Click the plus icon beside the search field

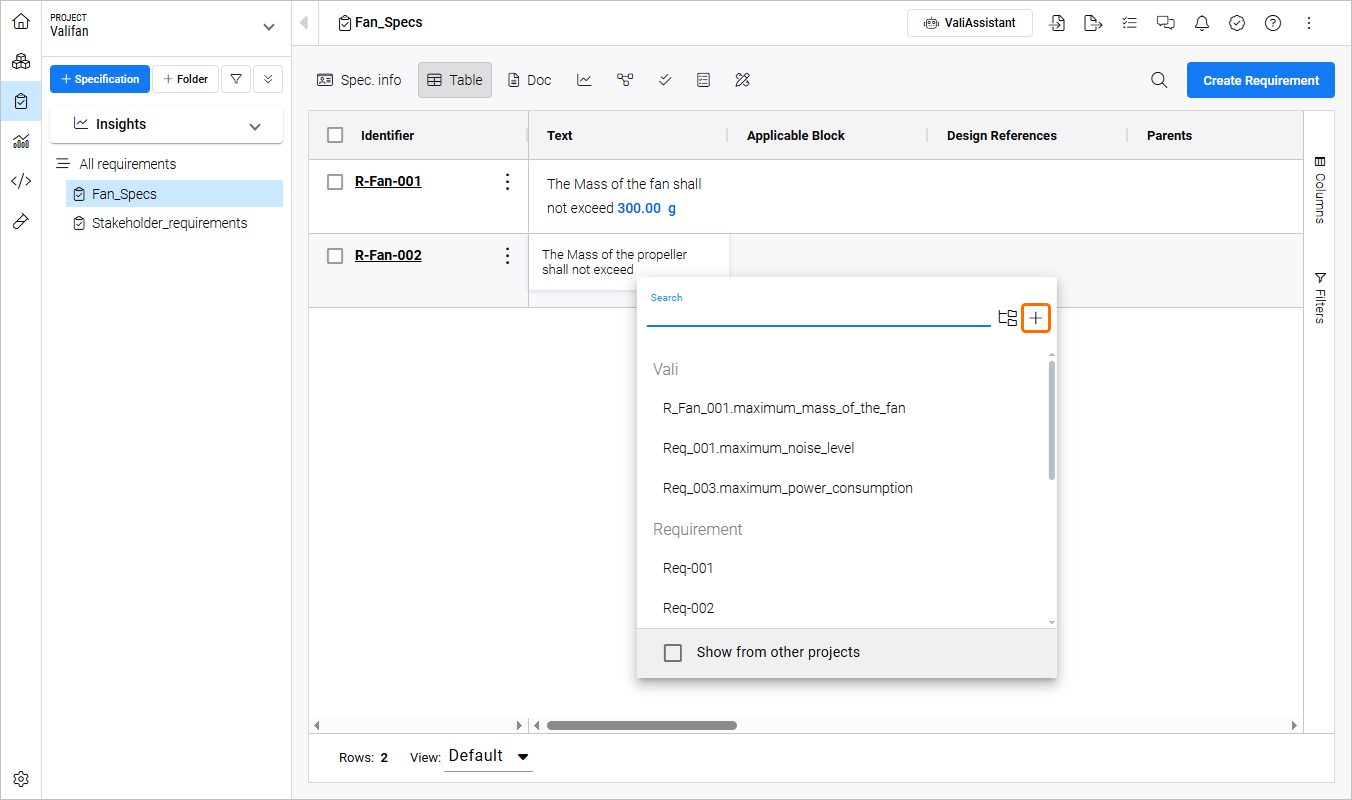(1036, 318)
